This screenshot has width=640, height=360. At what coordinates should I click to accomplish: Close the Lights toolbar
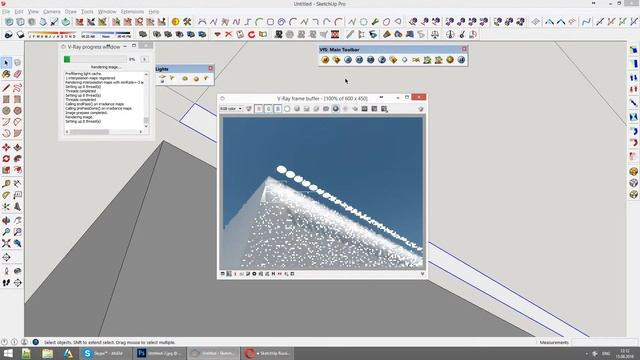pos(211,69)
